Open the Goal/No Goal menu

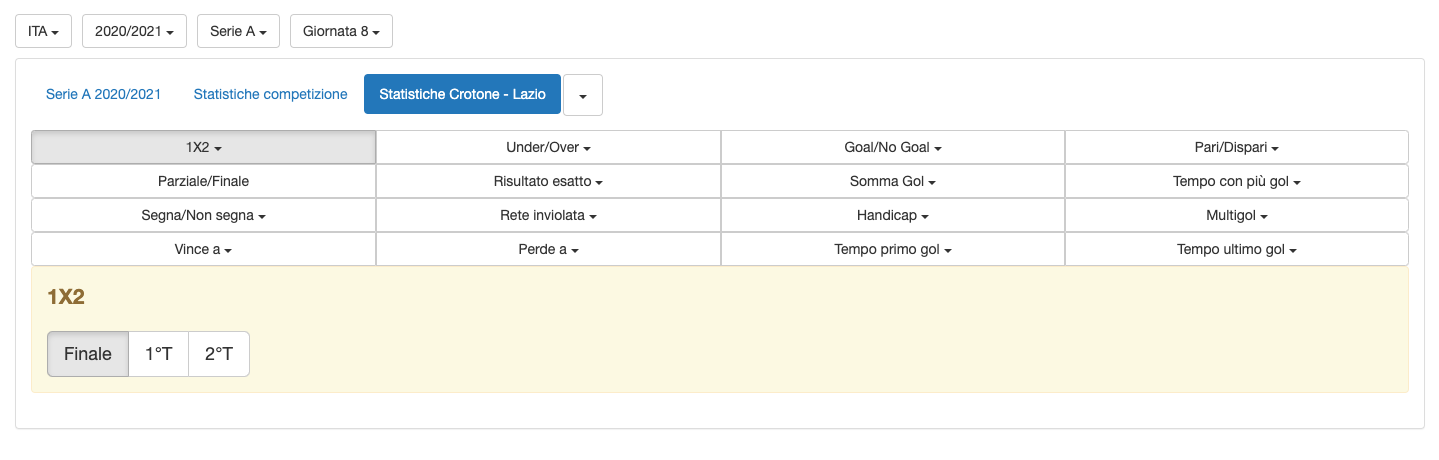click(x=893, y=147)
